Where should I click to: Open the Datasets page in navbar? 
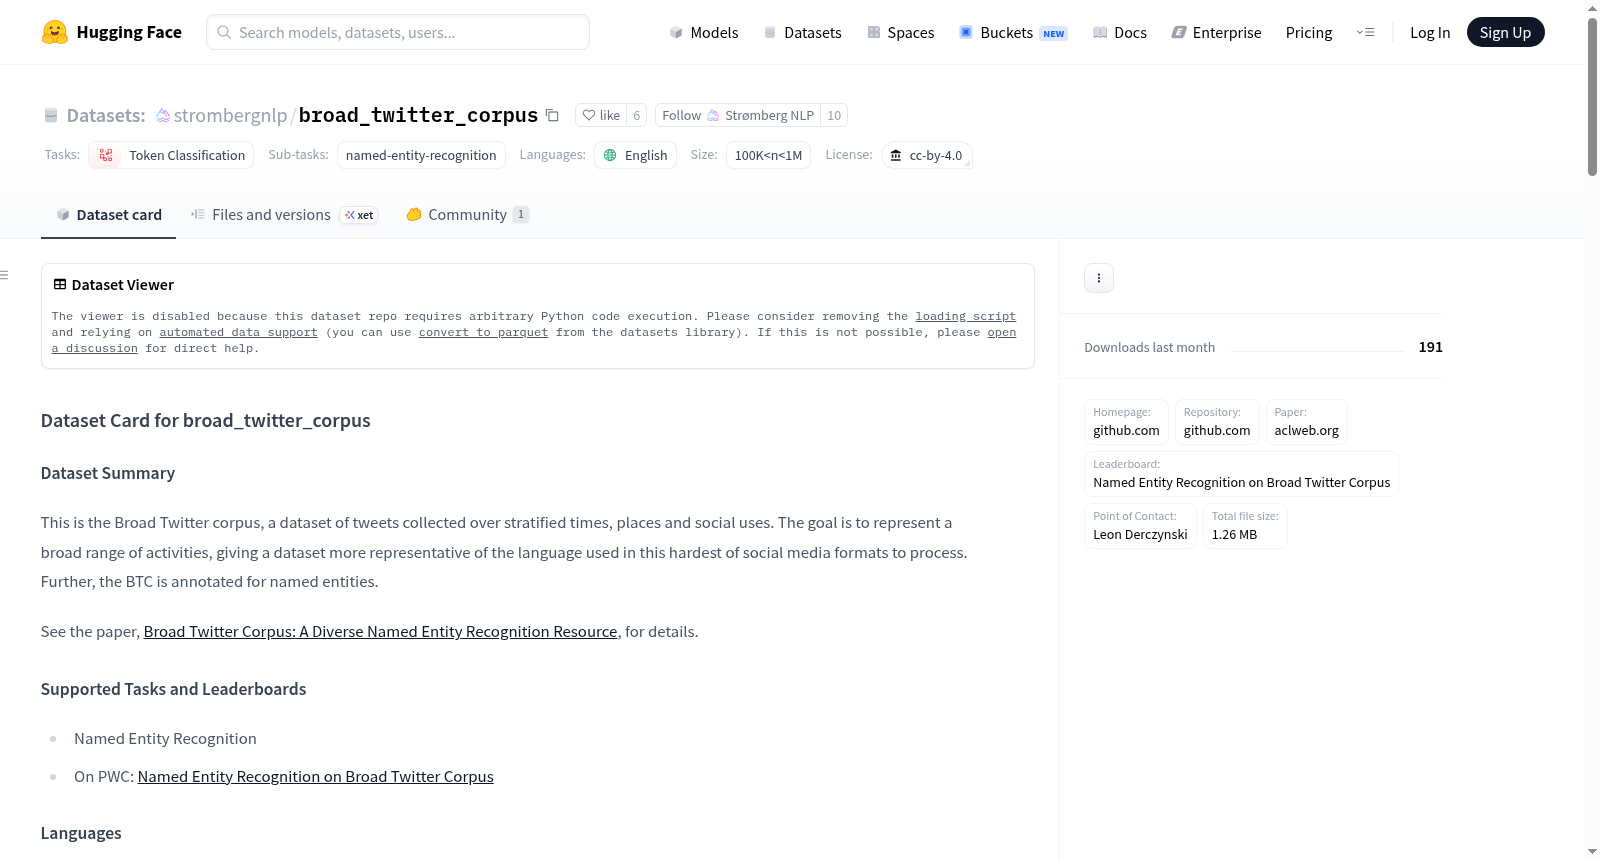pyautogui.click(x=802, y=32)
